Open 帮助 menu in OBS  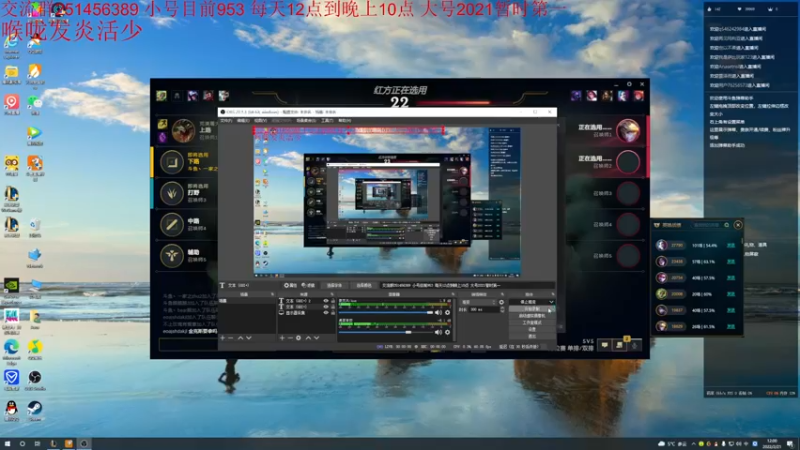[x=344, y=120]
